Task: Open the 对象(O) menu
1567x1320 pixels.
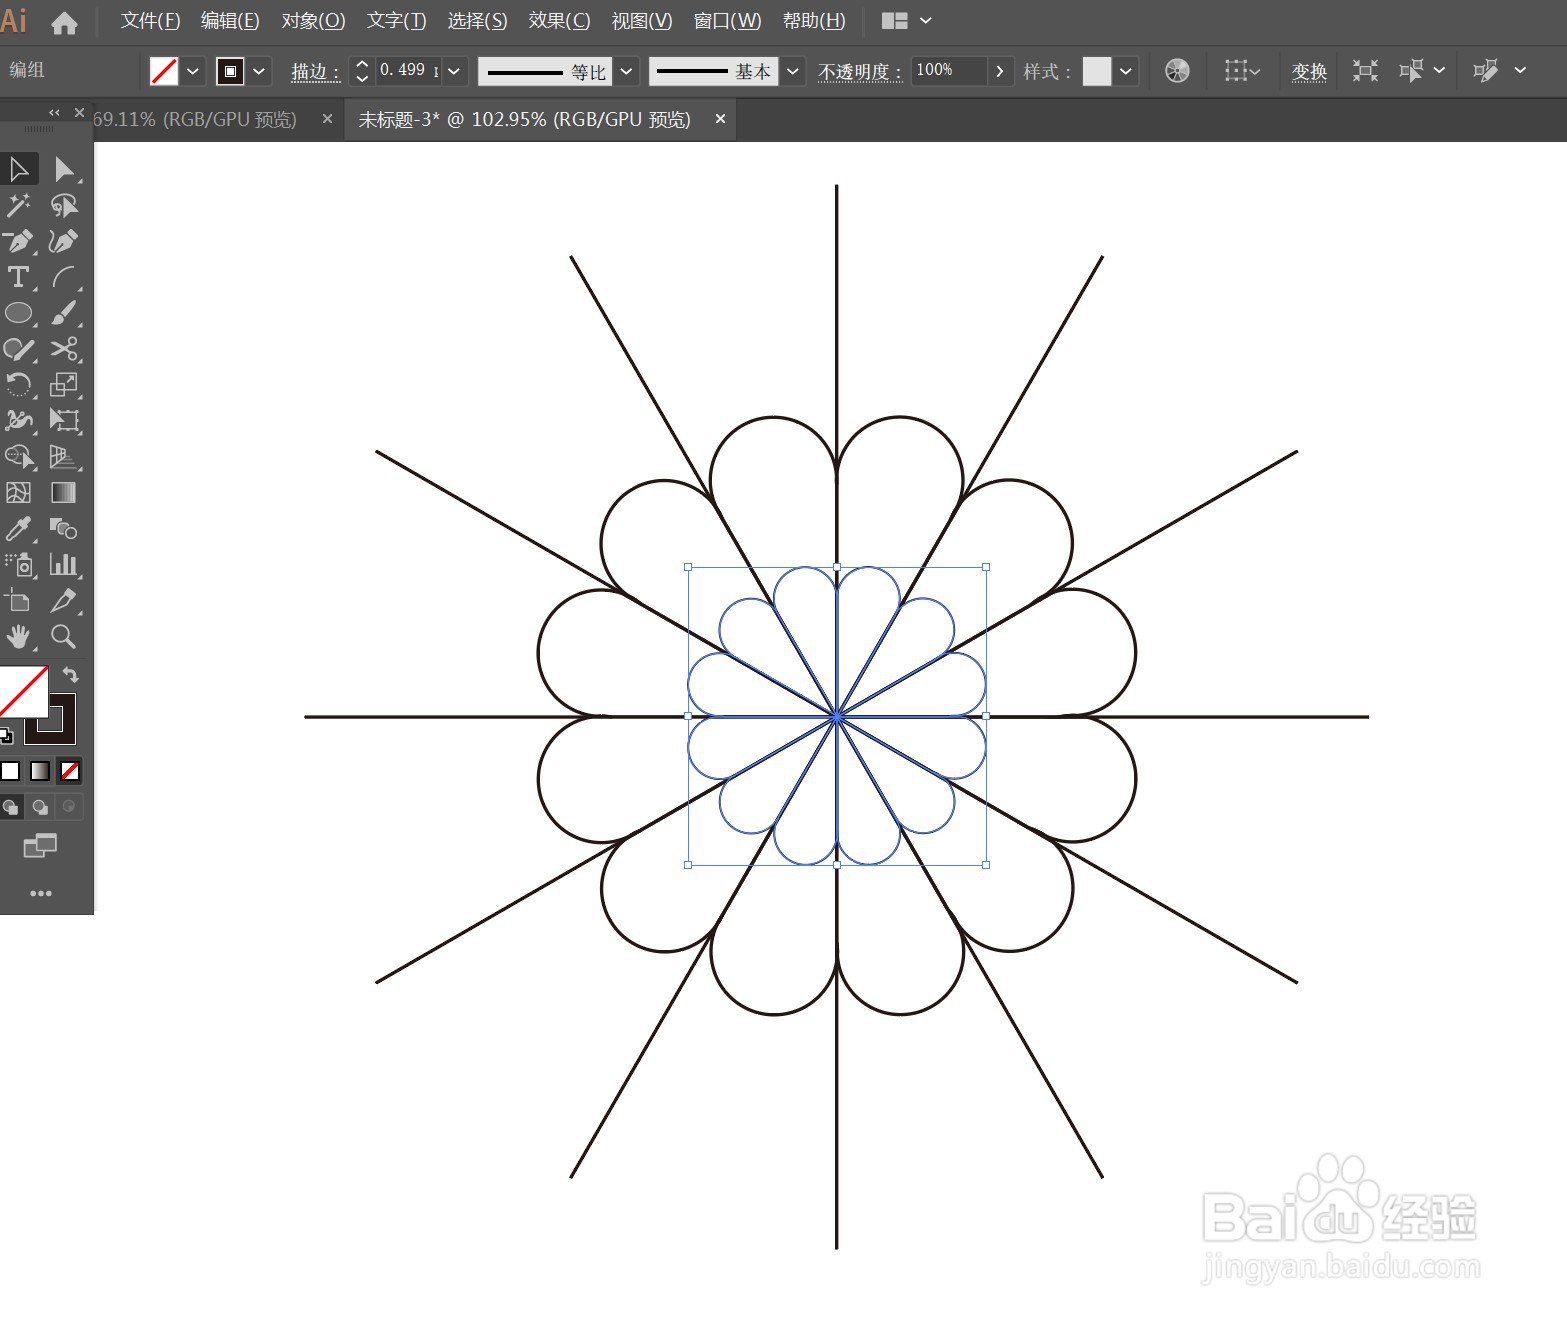Action: 313,21
